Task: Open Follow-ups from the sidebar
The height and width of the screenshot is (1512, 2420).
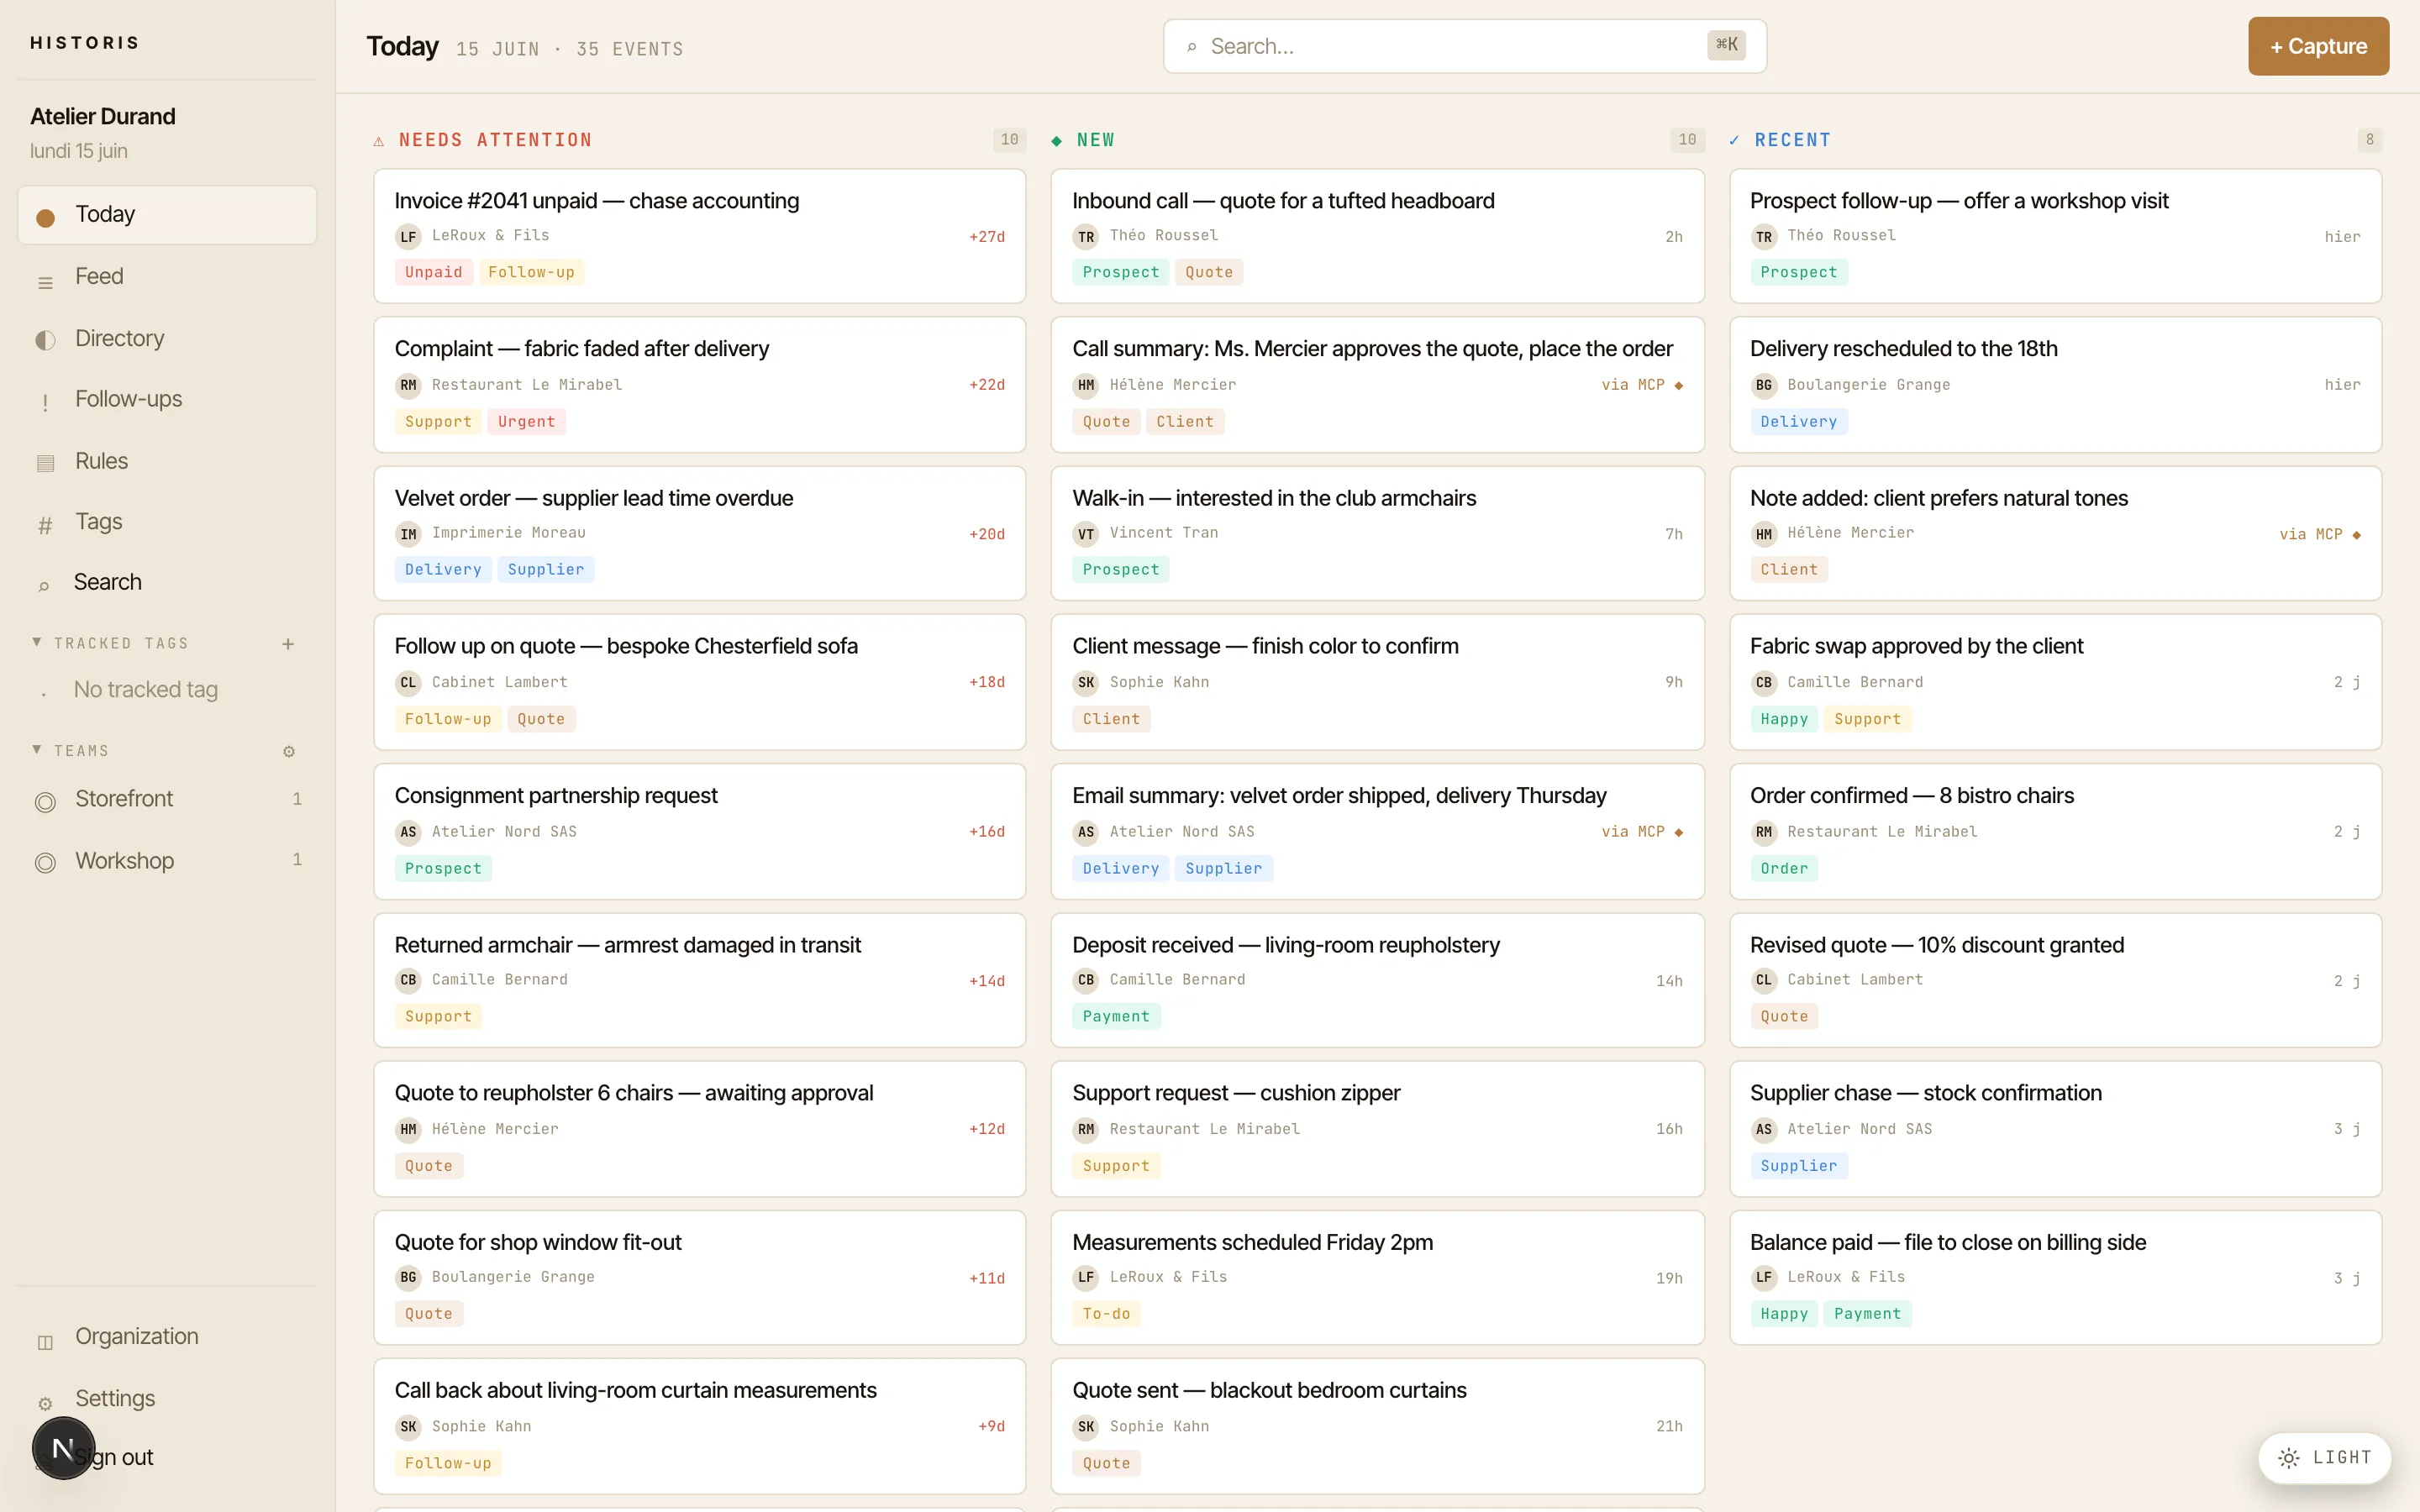Action: [167, 399]
